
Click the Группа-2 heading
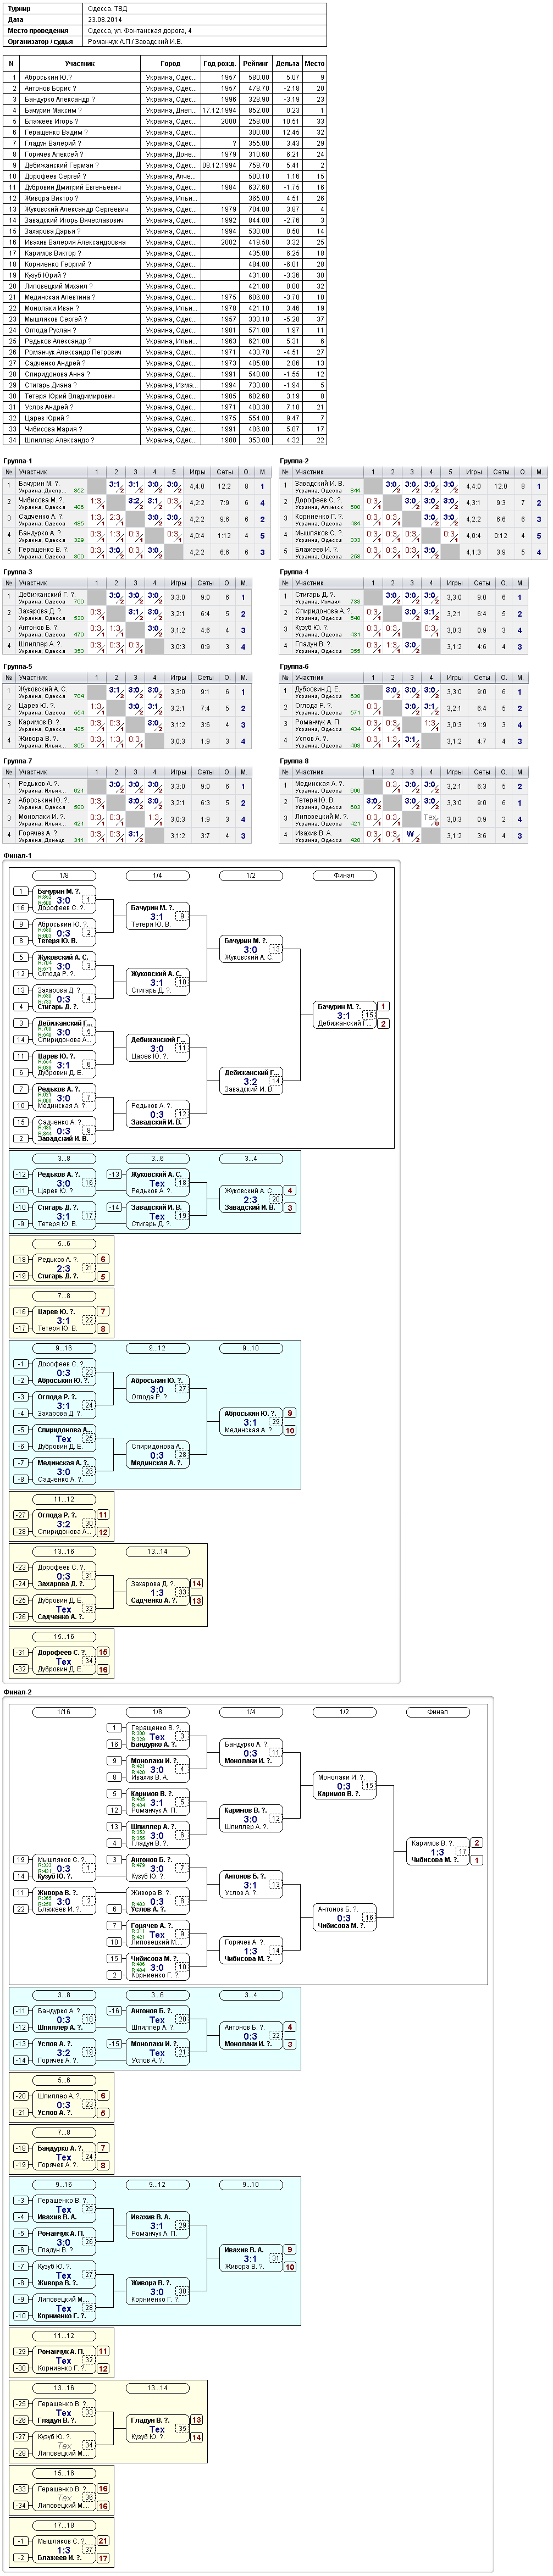(x=294, y=461)
